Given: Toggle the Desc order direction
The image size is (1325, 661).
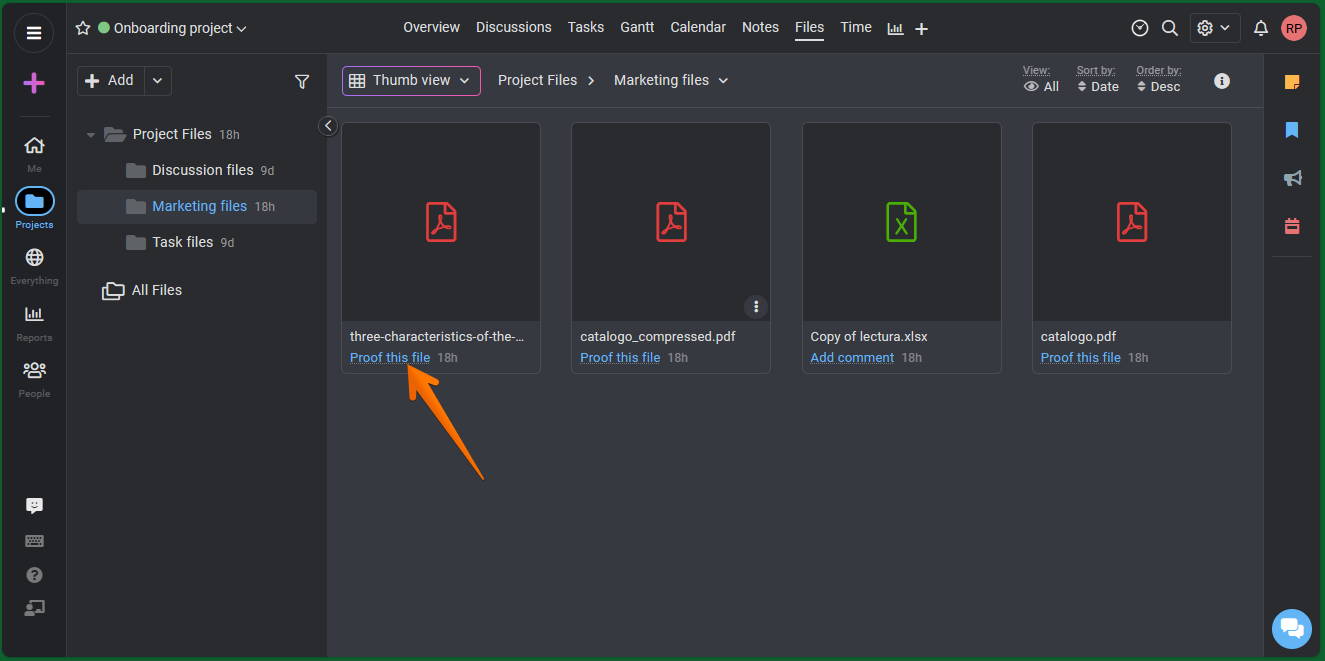Looking at the screenshot, I should 1158,87.
